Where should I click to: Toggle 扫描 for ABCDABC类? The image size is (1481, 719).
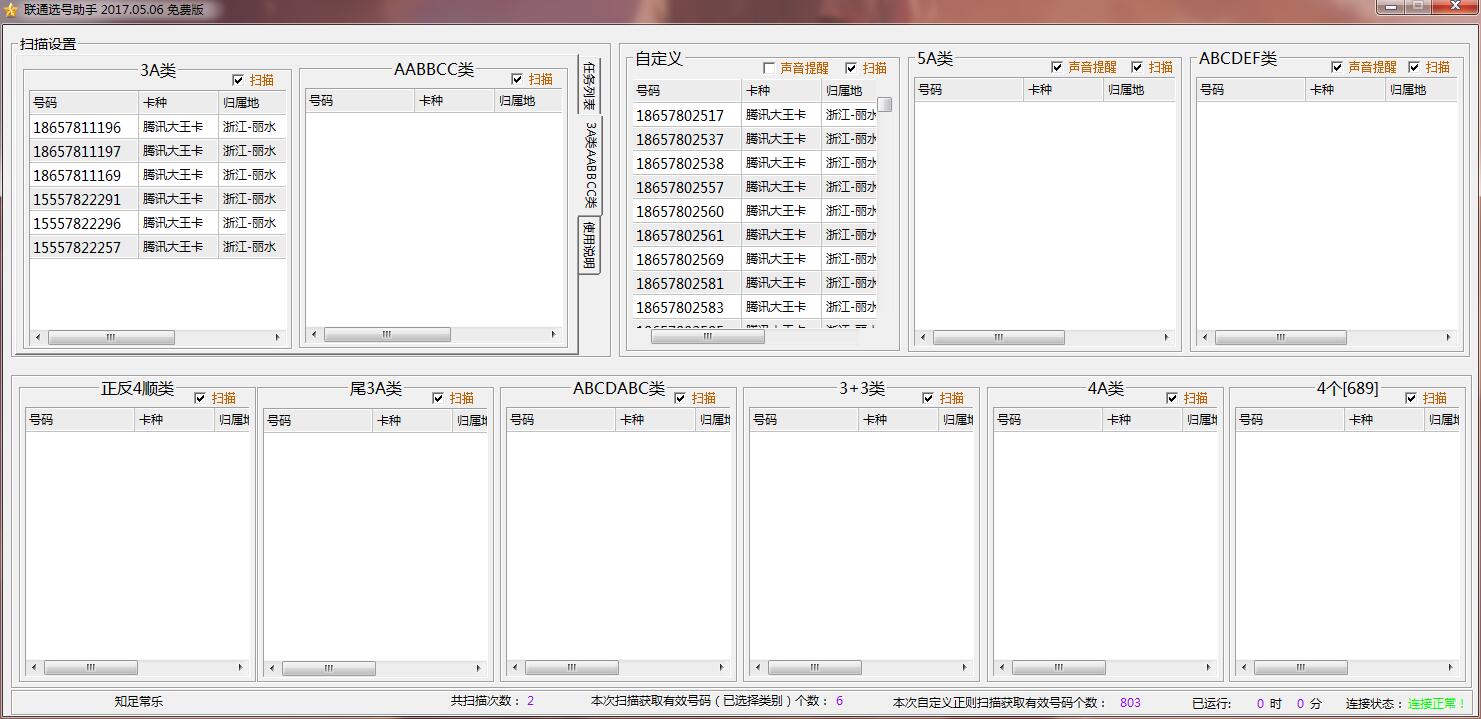click(680, 398)
